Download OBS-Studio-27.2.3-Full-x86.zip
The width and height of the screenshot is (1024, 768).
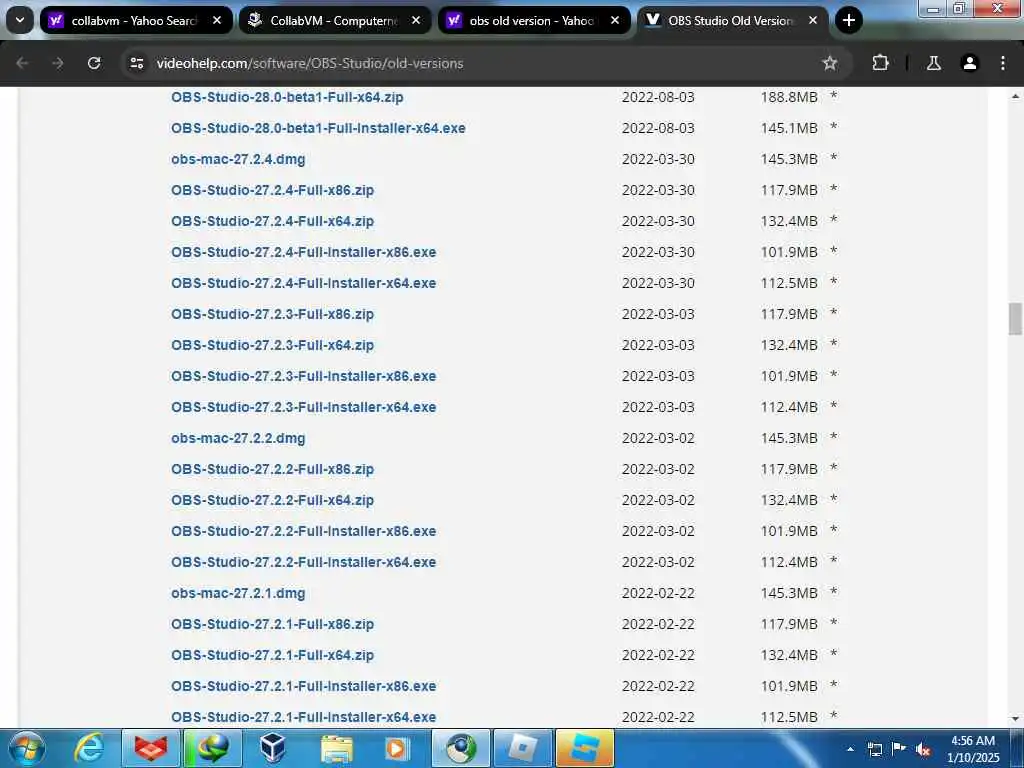point(272,314)
